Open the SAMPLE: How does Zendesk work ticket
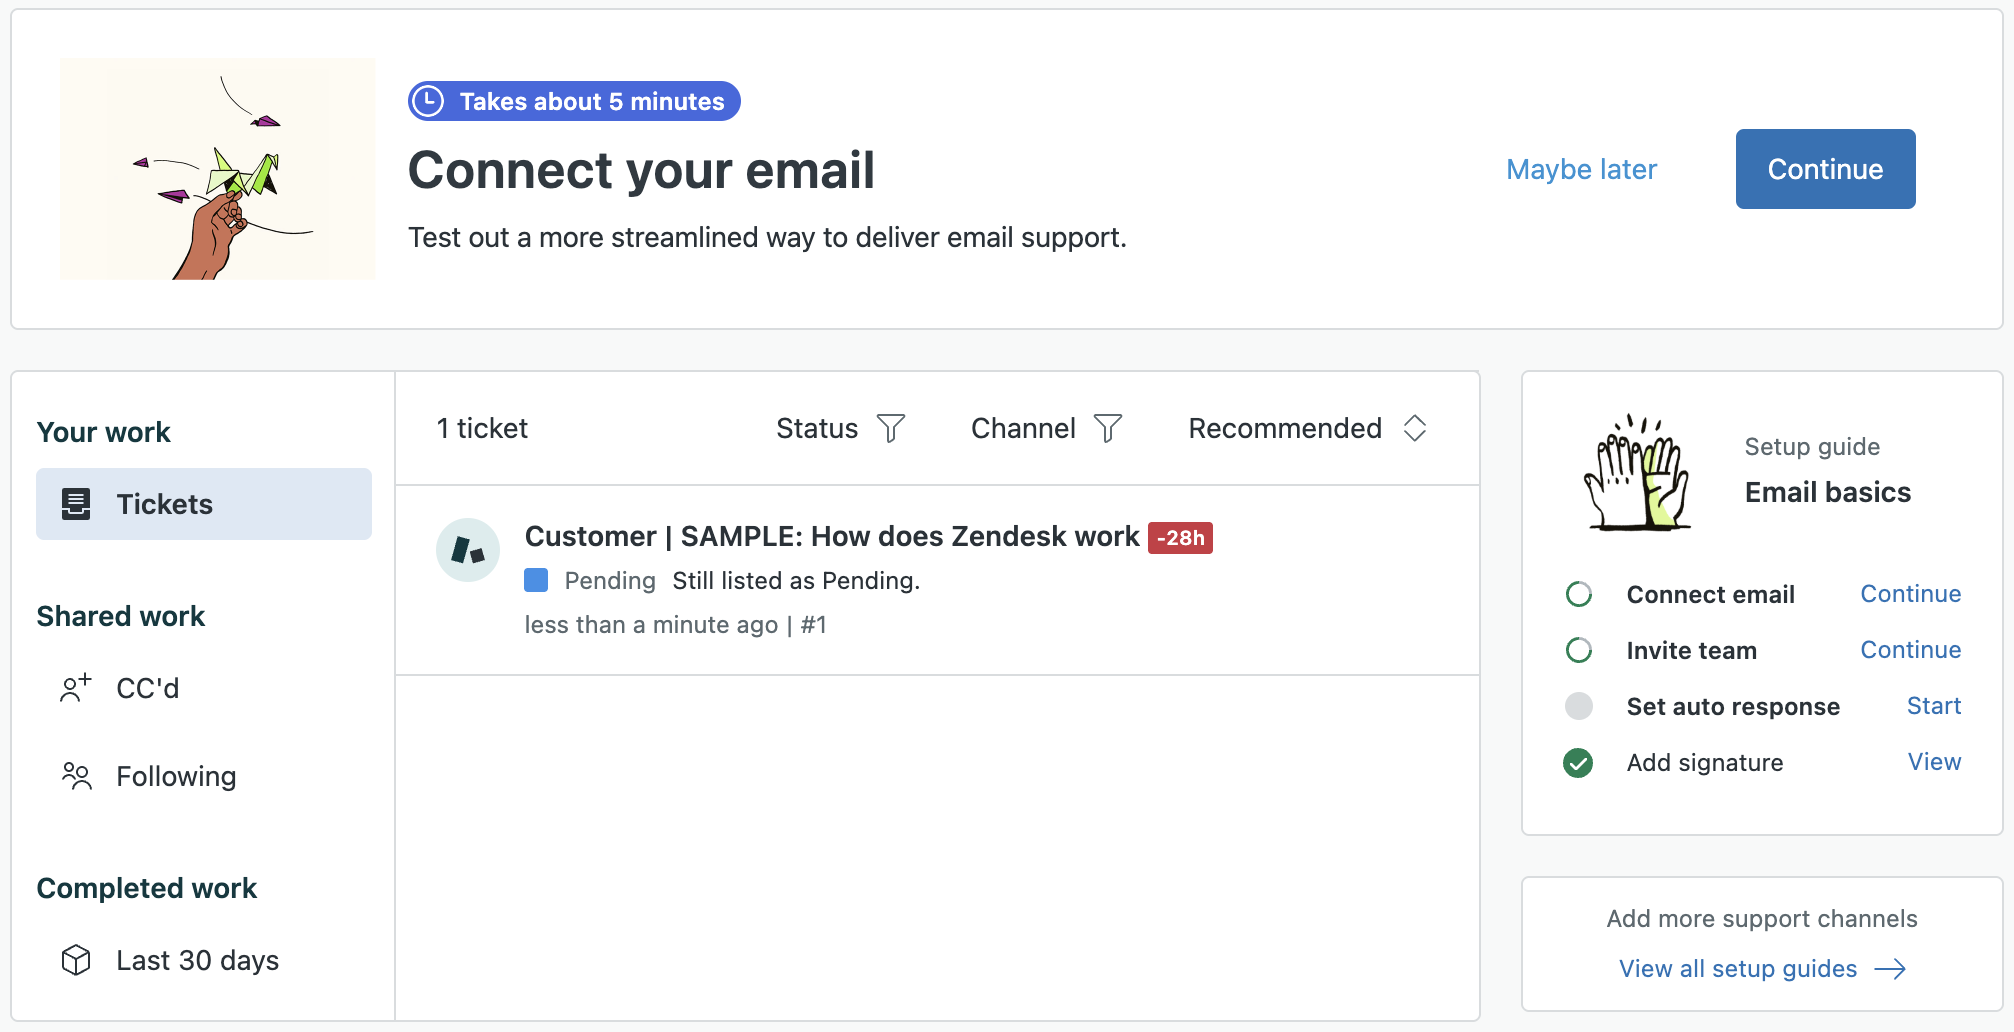Image resolution: width=2014 pixels, height=1032 pixels. [x=831, y=536]
